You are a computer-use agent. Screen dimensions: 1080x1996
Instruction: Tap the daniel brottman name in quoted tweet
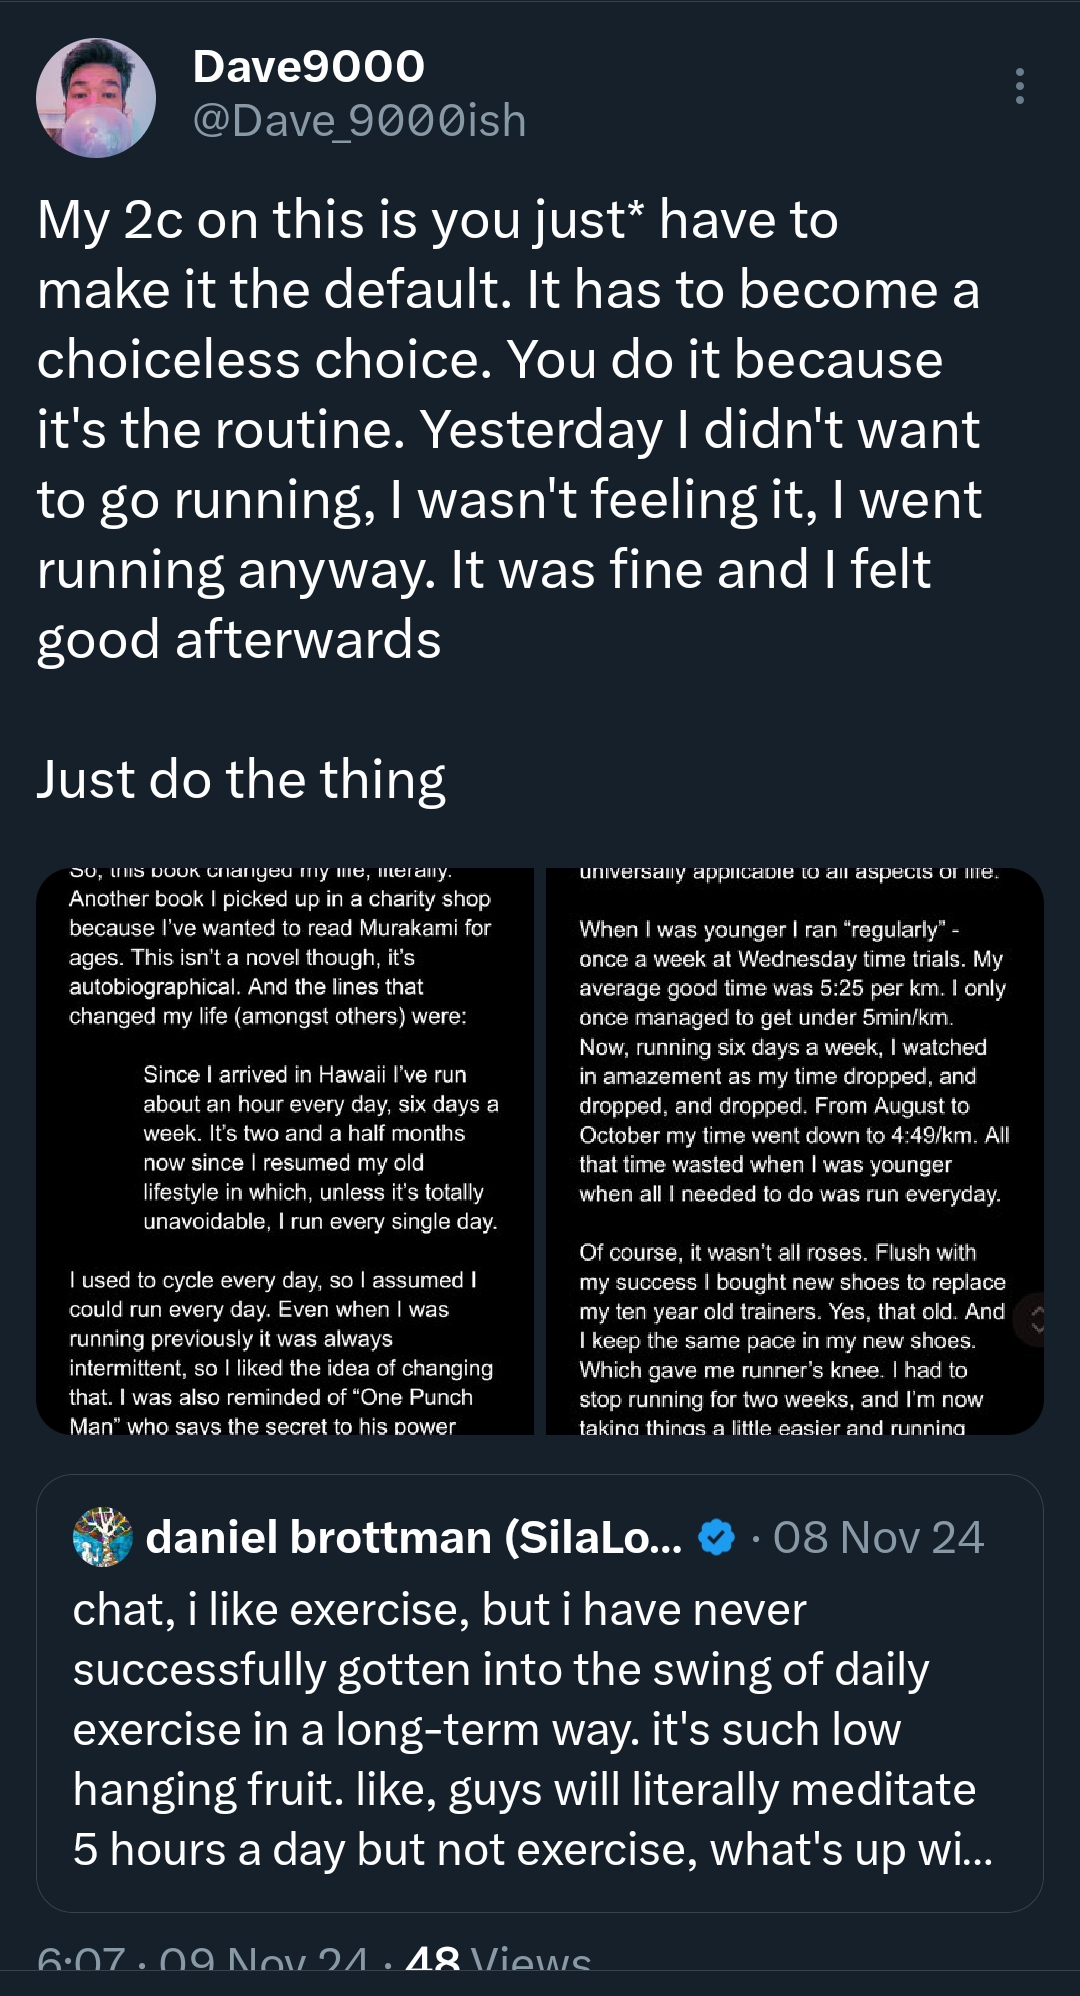pos(413,1537)
